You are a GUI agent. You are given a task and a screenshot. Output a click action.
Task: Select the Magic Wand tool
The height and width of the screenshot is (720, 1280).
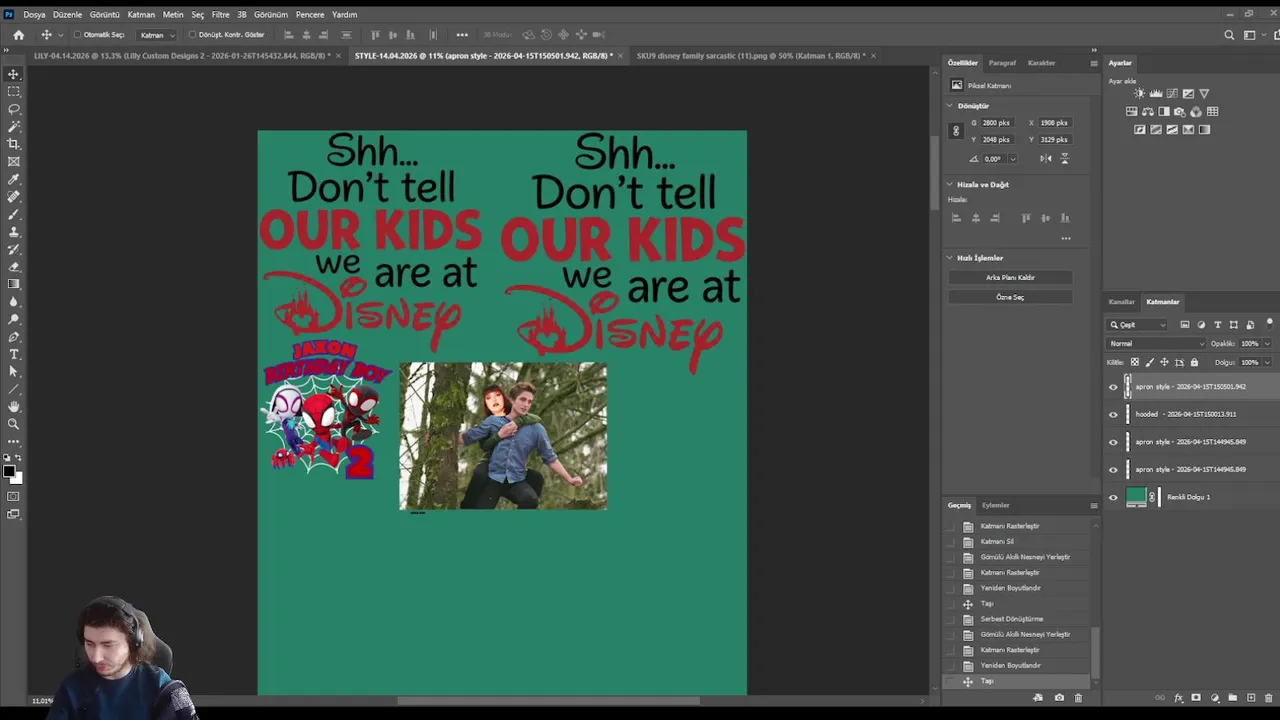[14, 127]
